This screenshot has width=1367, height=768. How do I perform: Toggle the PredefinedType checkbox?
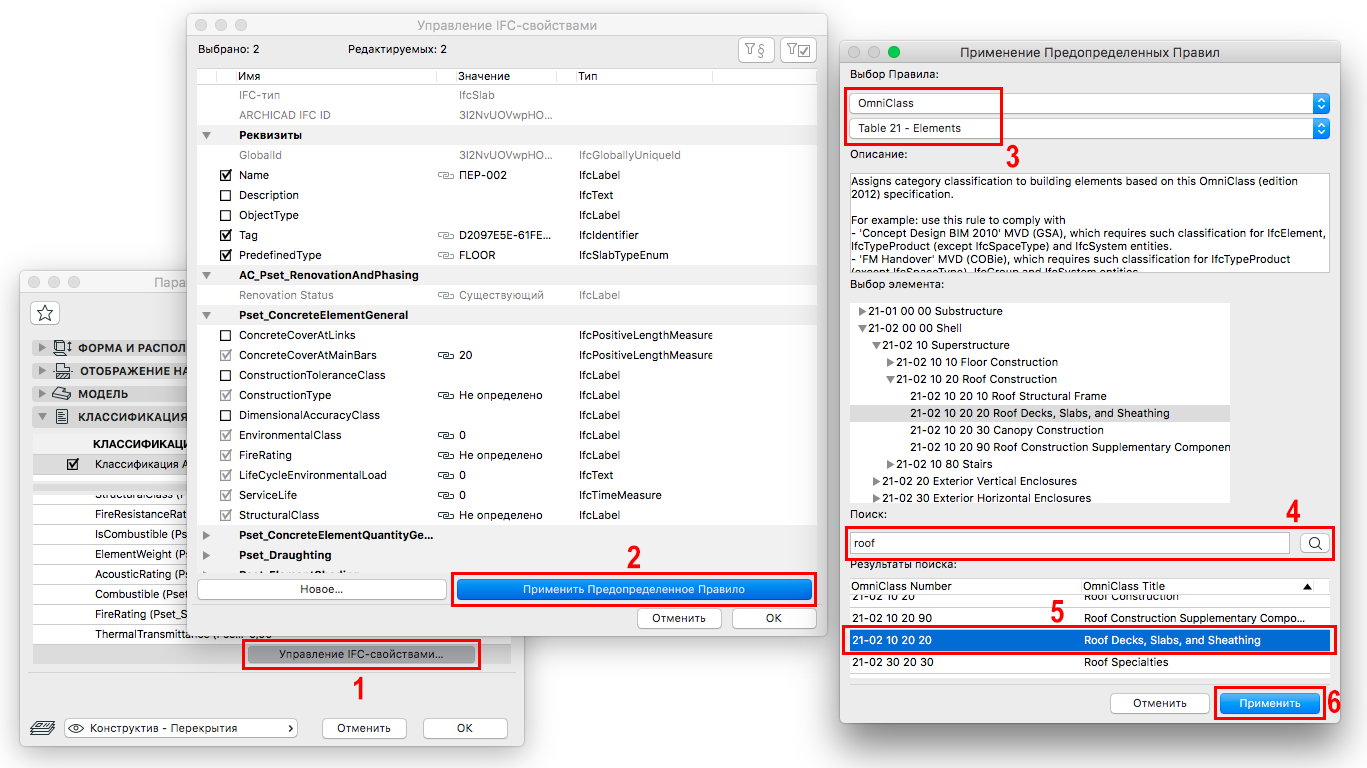pyautogui.click(x=225, y=255)
